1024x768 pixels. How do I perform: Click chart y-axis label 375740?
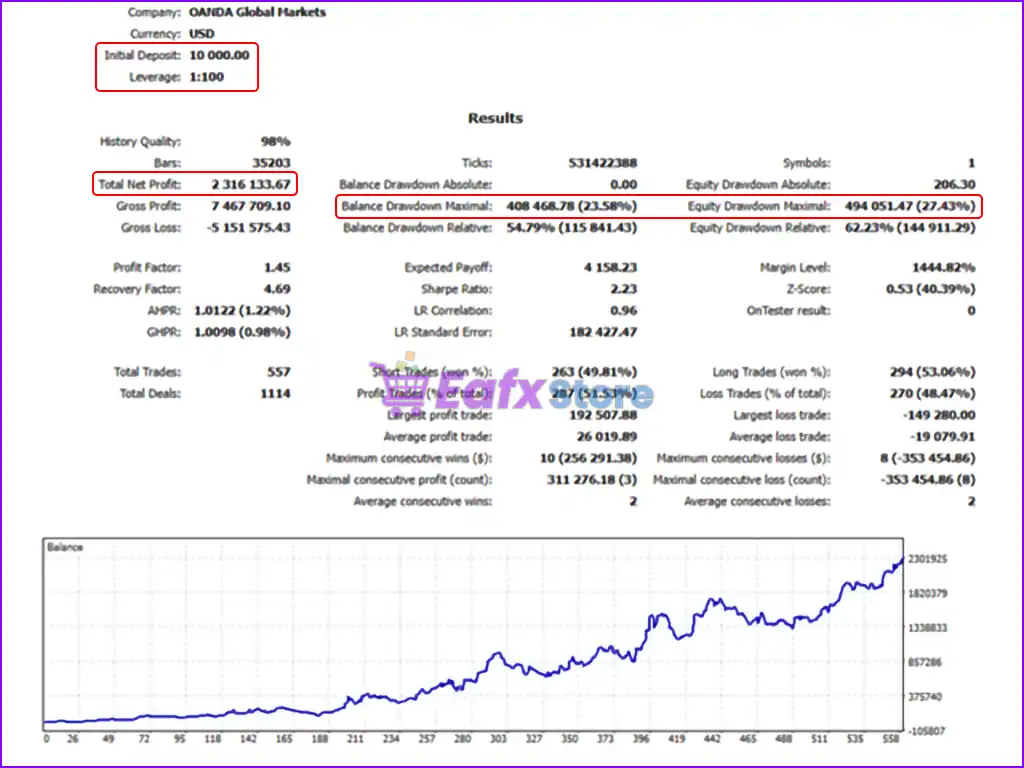click(925, 697)
